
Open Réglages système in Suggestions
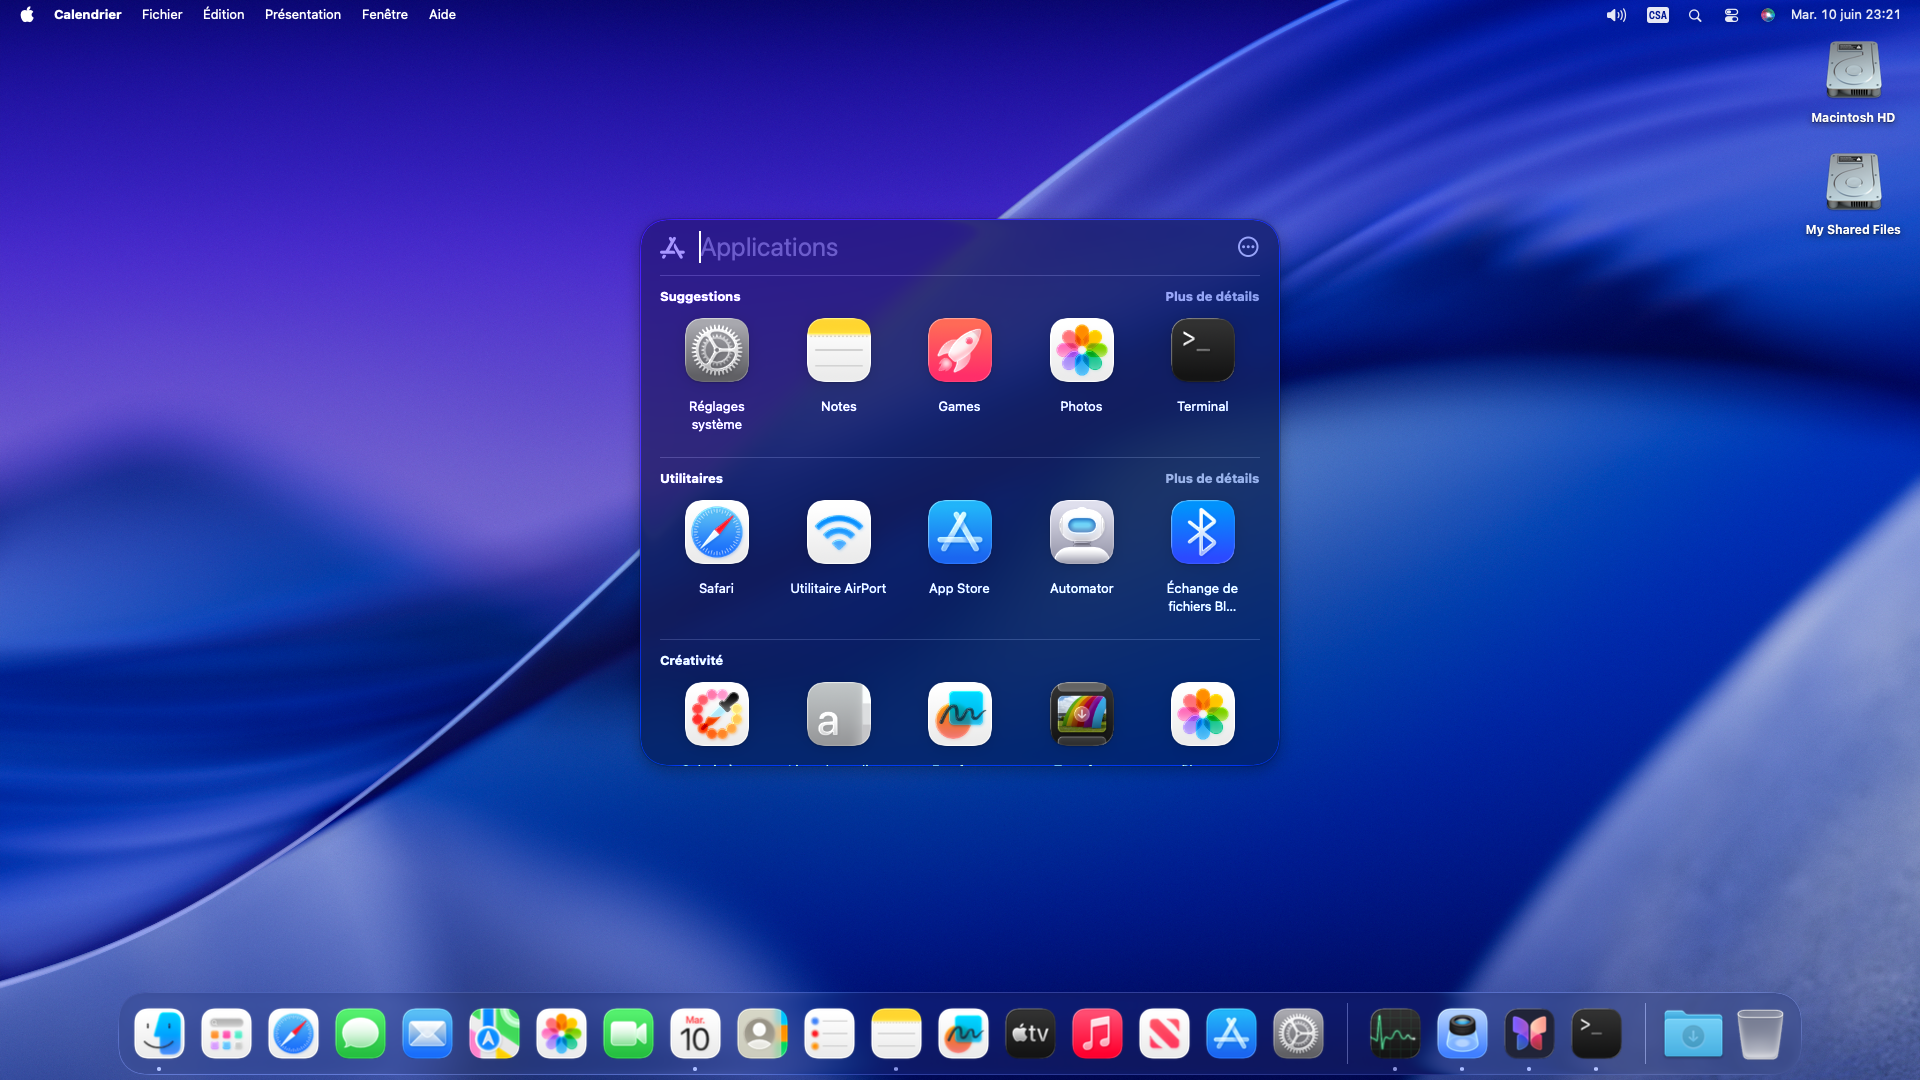(716, 351)
